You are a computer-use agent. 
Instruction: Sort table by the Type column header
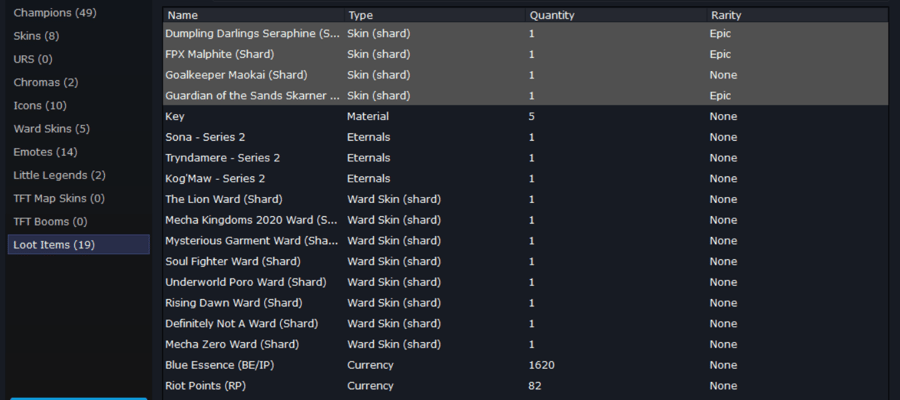(x=435, y=15)
